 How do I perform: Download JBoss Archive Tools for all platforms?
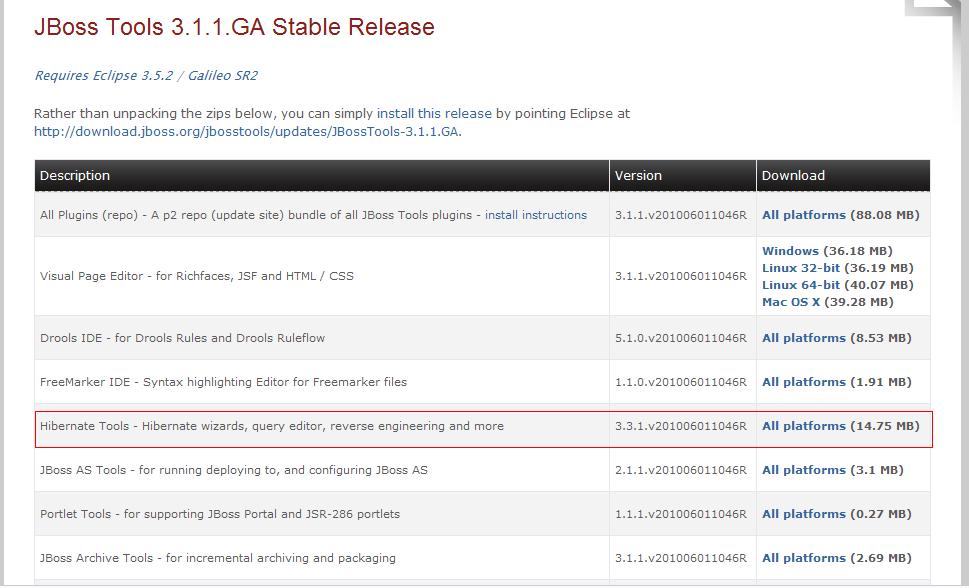pos(803,558)
